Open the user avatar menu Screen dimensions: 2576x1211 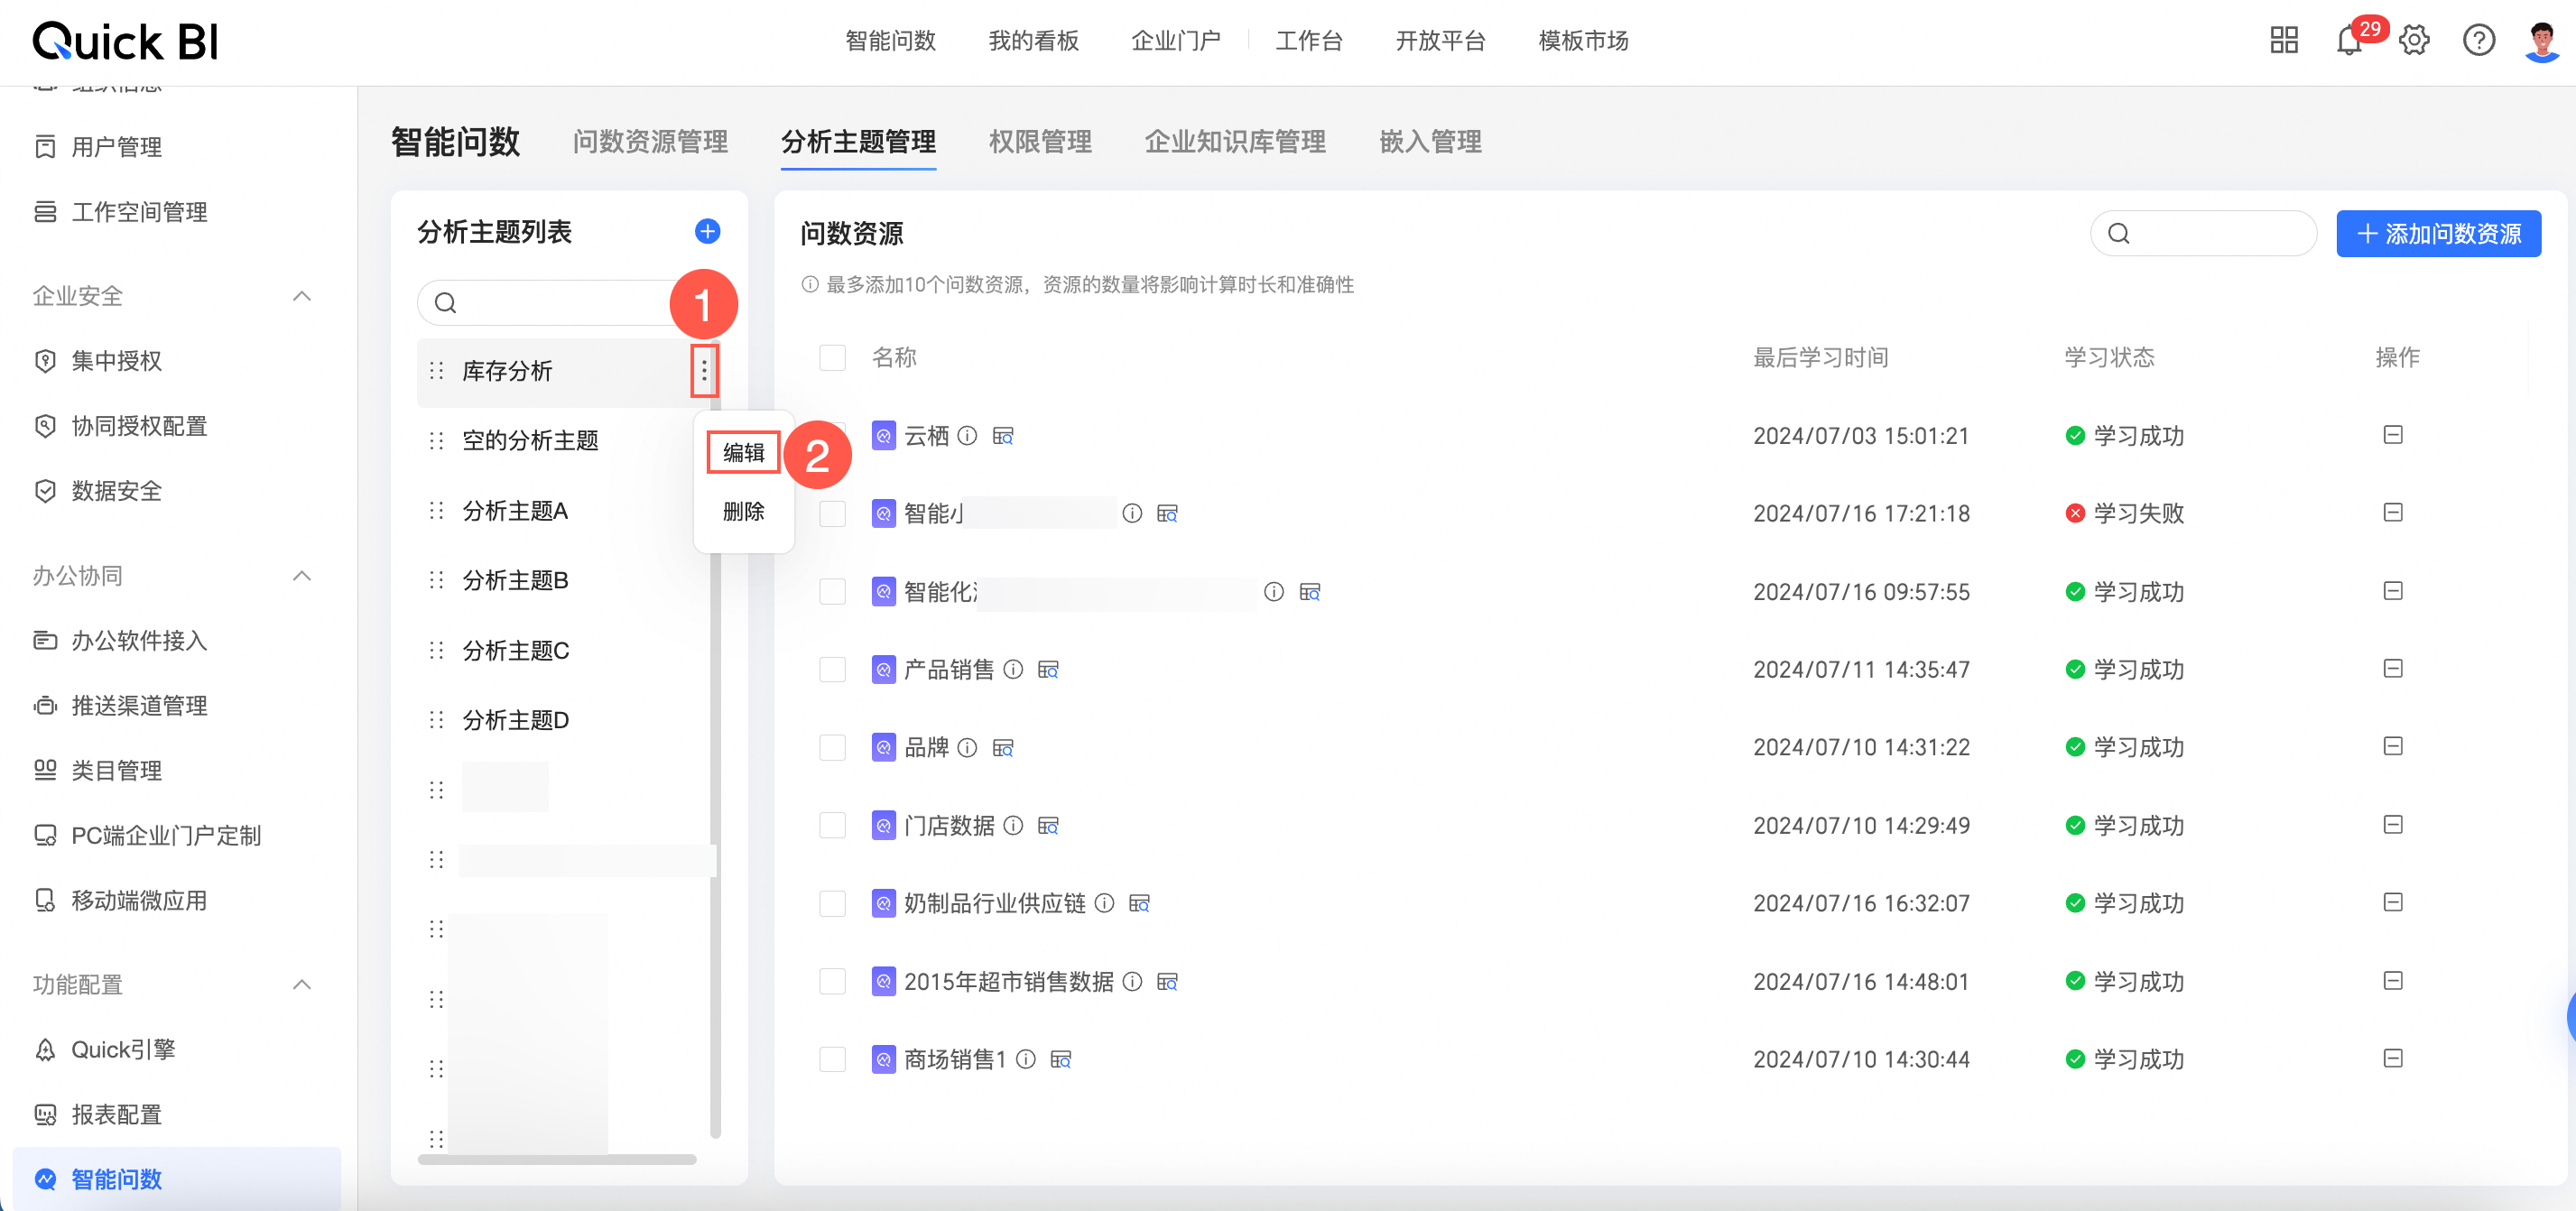coord(2541,41)
